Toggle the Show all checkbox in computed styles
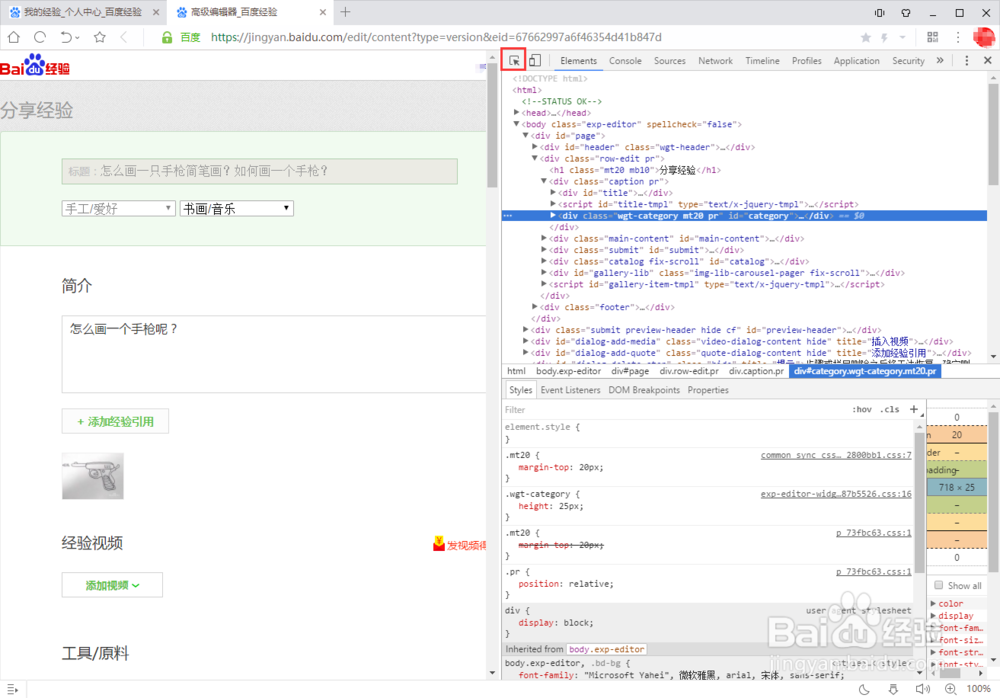The height and width of the screenshot is (698, 1000). coord(939,585)
